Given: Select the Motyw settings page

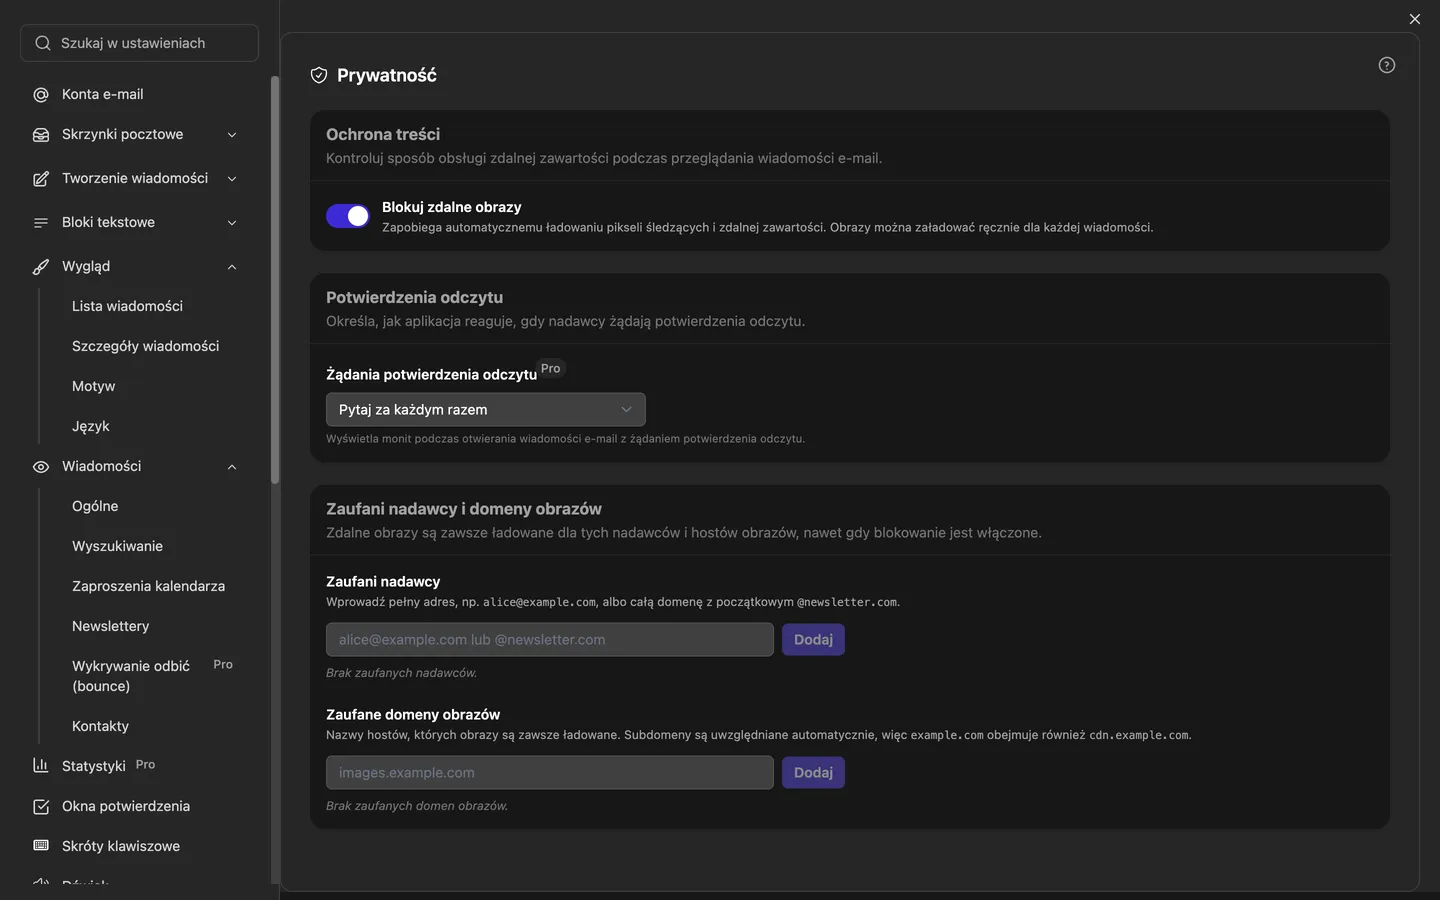Looking at the screenshot, I should (x=93, y=386).
